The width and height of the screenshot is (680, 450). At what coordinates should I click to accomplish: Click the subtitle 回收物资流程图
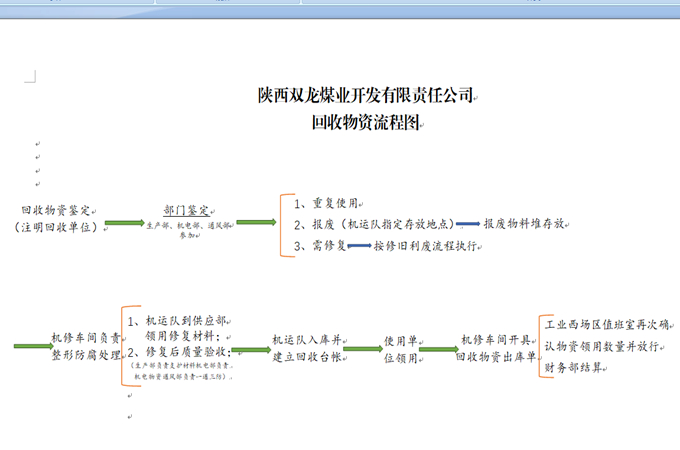[x=365, y=123]
